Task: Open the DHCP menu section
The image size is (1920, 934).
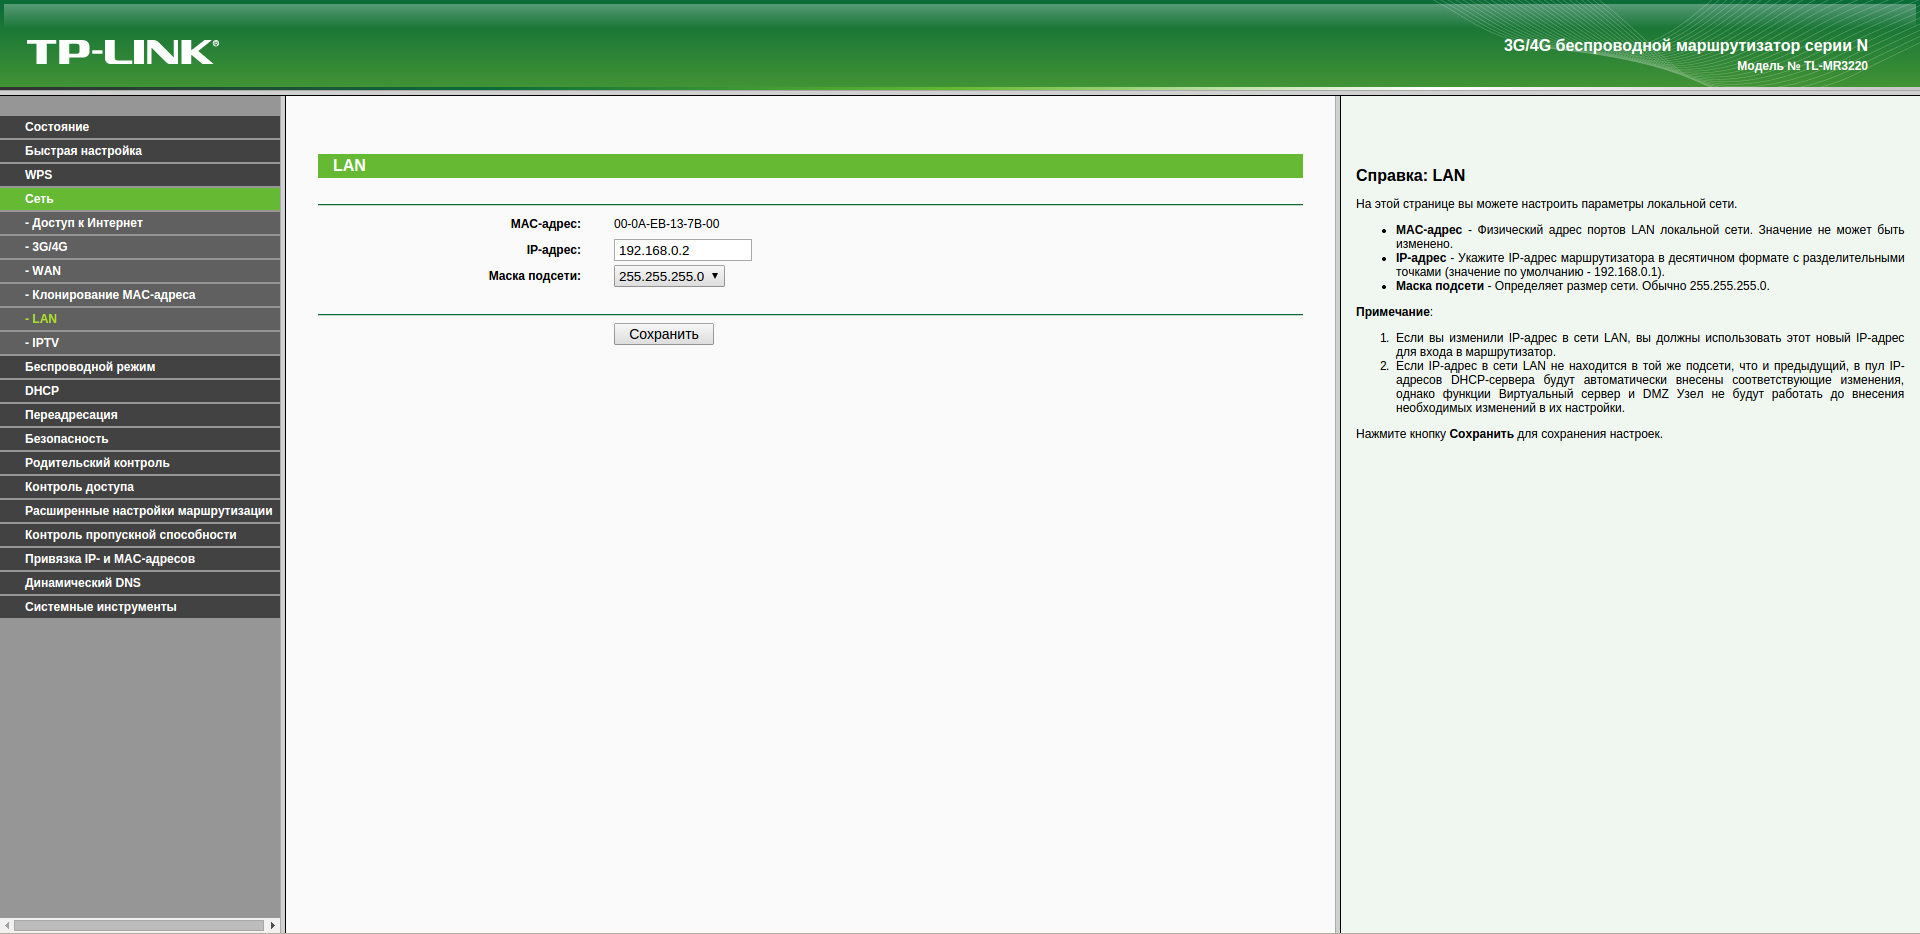Action: tap(140, 391)
